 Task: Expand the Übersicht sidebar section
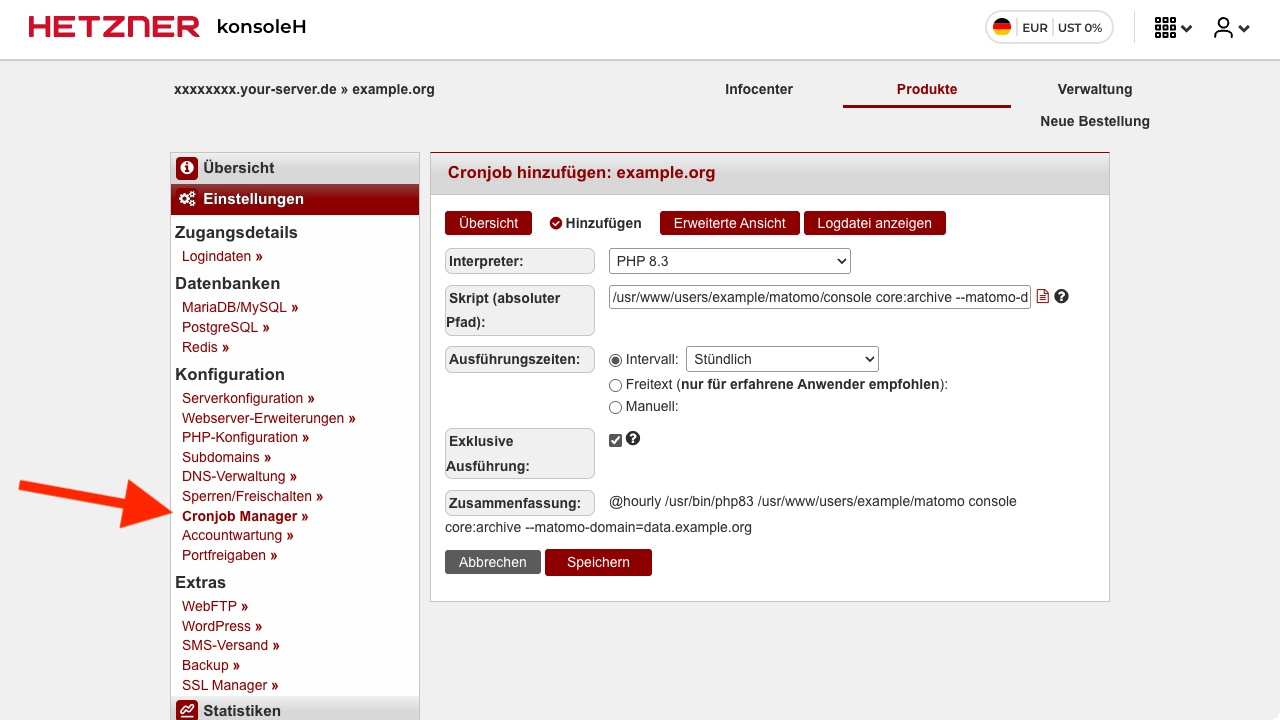pos(295,168)
